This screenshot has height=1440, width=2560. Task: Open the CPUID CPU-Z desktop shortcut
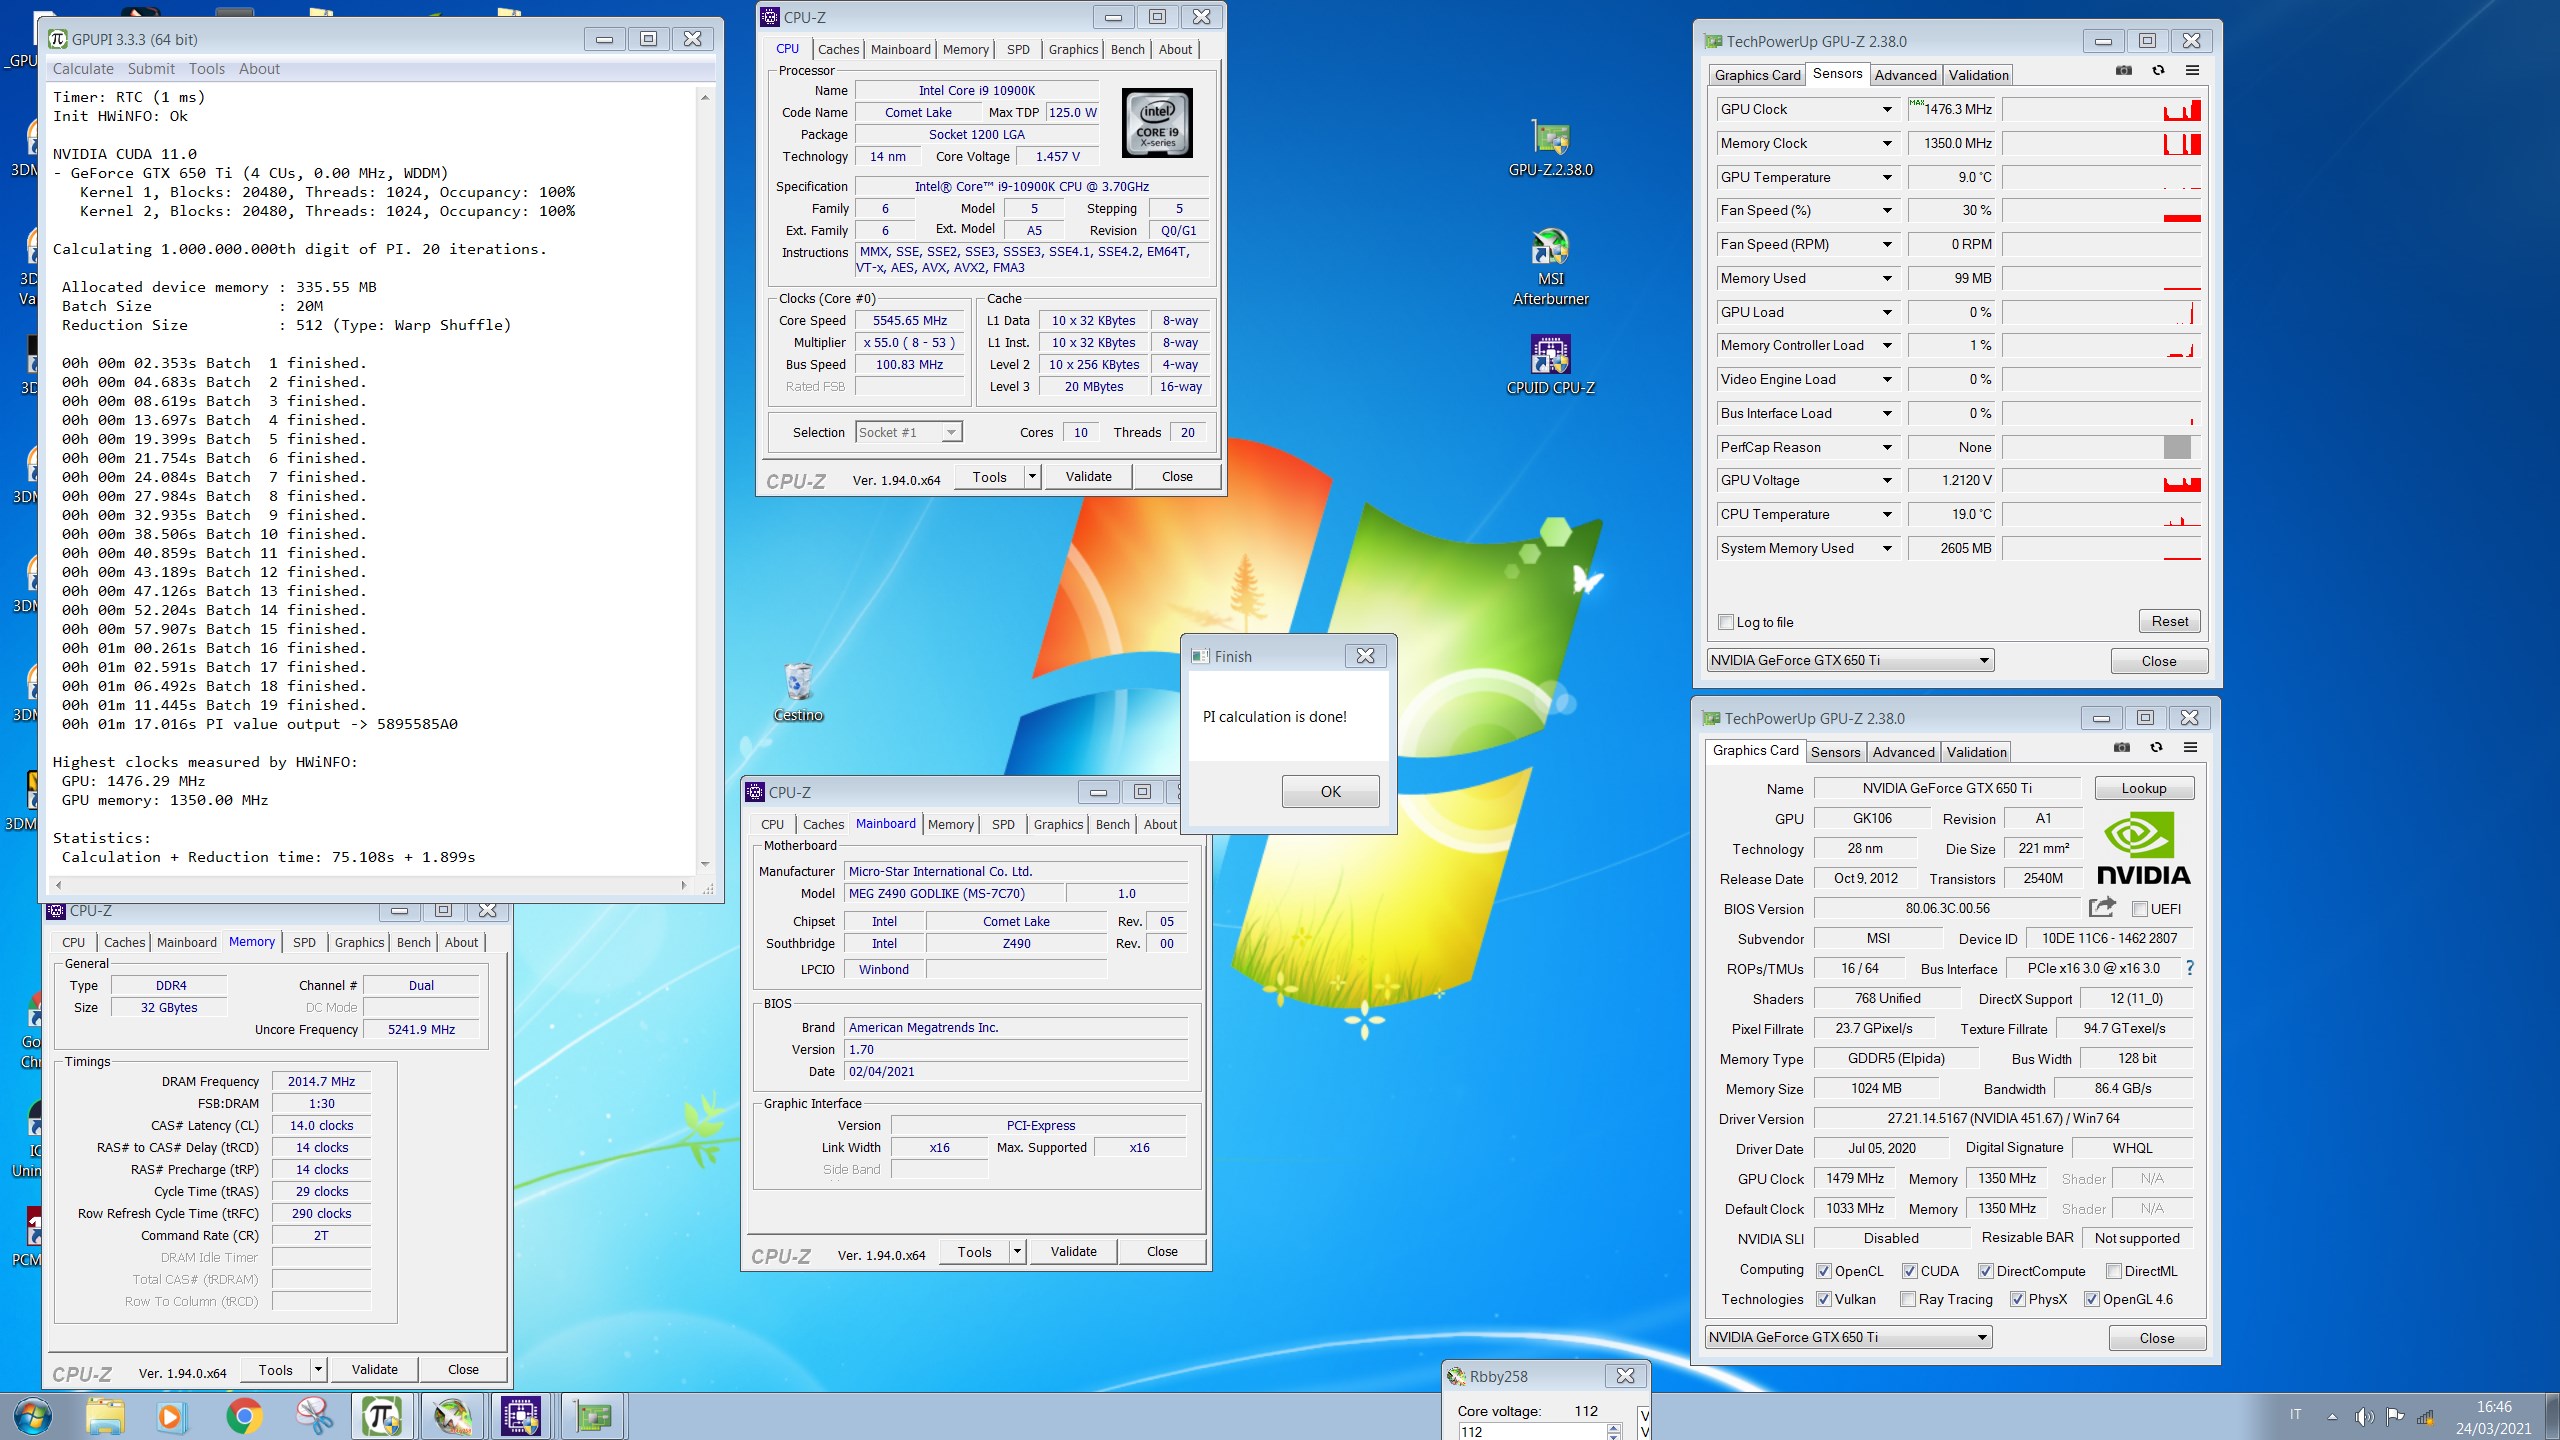coord(1550,364)
